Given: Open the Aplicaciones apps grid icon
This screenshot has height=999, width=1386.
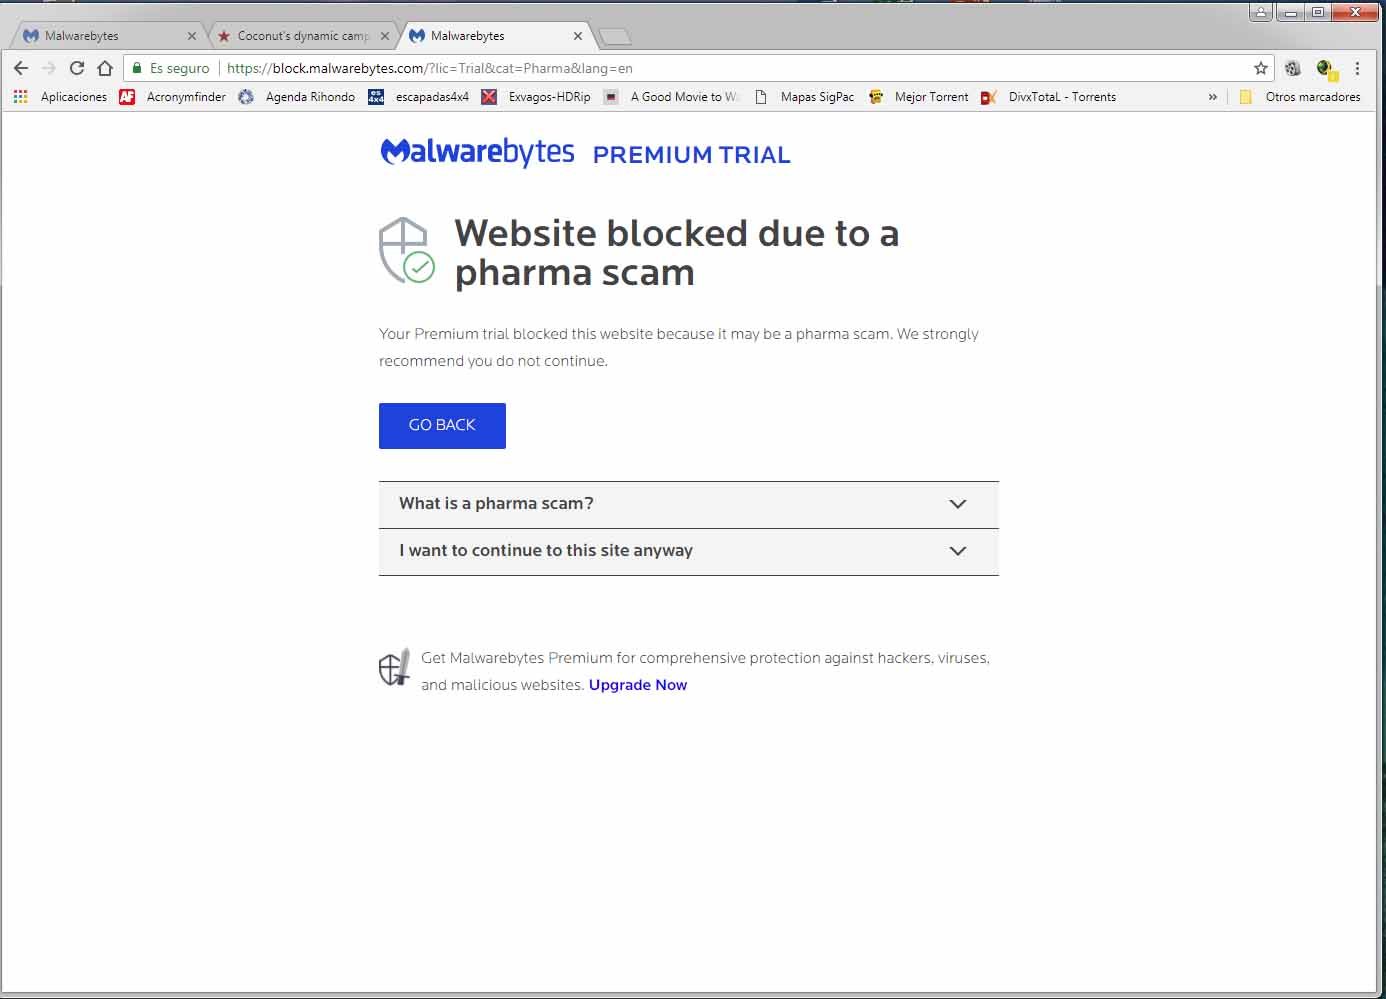Looking at the screenshot, I should click(x=20, y=97).
